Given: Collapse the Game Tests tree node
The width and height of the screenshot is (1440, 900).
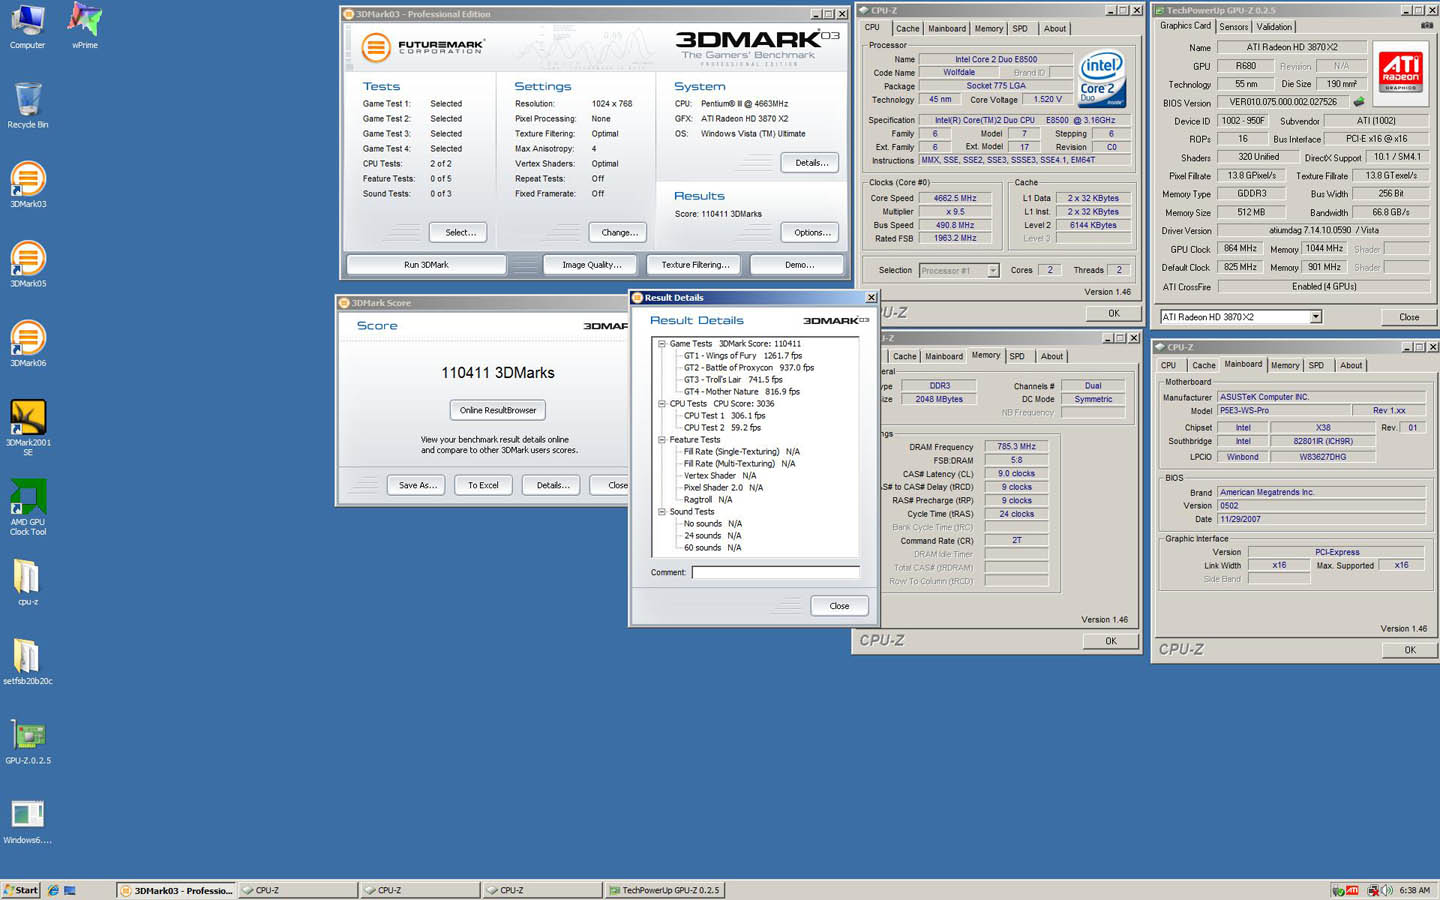Looking at the screenshot, I should [x=661, y=344].
